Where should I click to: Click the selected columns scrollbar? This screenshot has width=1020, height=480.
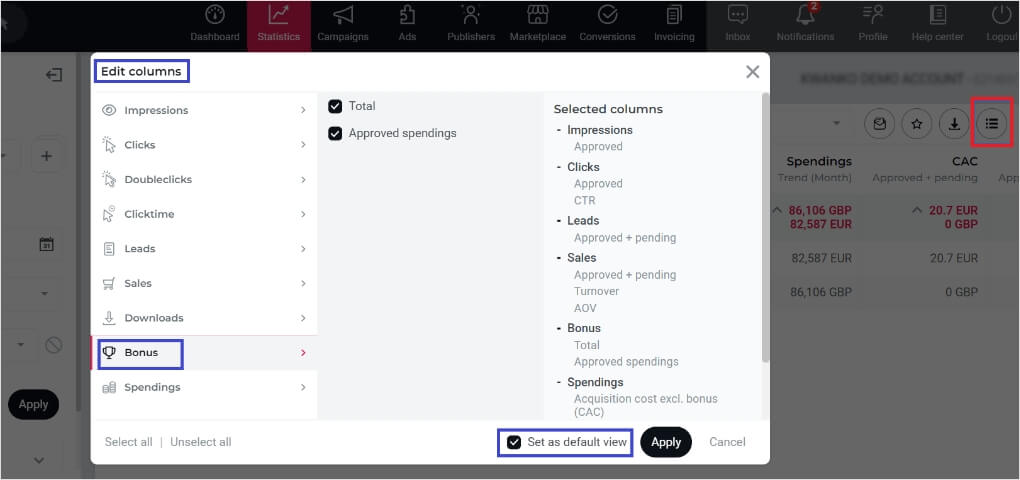(765, 230)
